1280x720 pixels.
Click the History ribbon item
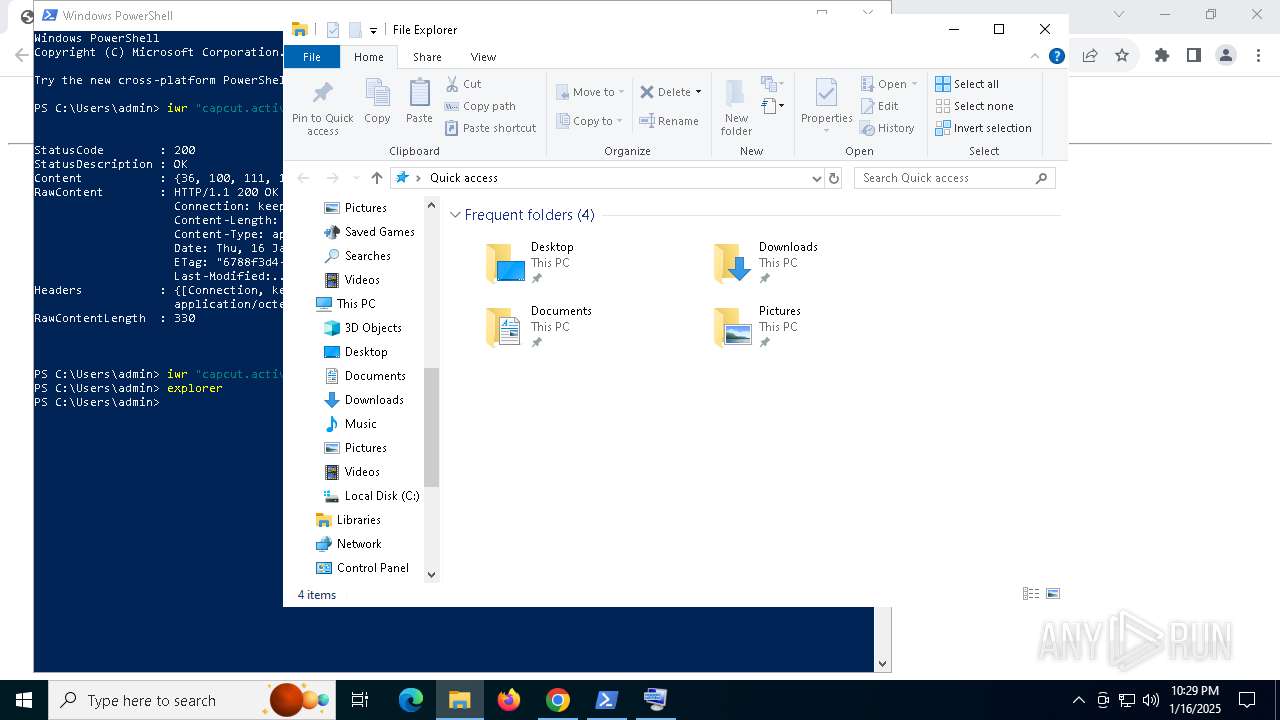887,128
